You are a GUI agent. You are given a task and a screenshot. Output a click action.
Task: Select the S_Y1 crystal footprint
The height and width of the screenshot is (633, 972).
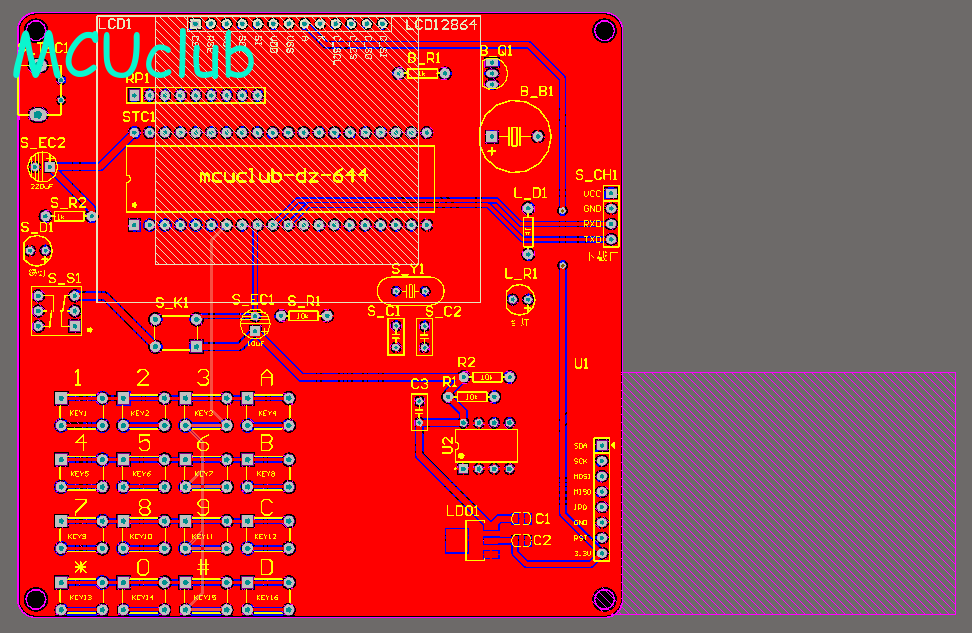pos(410,291)
